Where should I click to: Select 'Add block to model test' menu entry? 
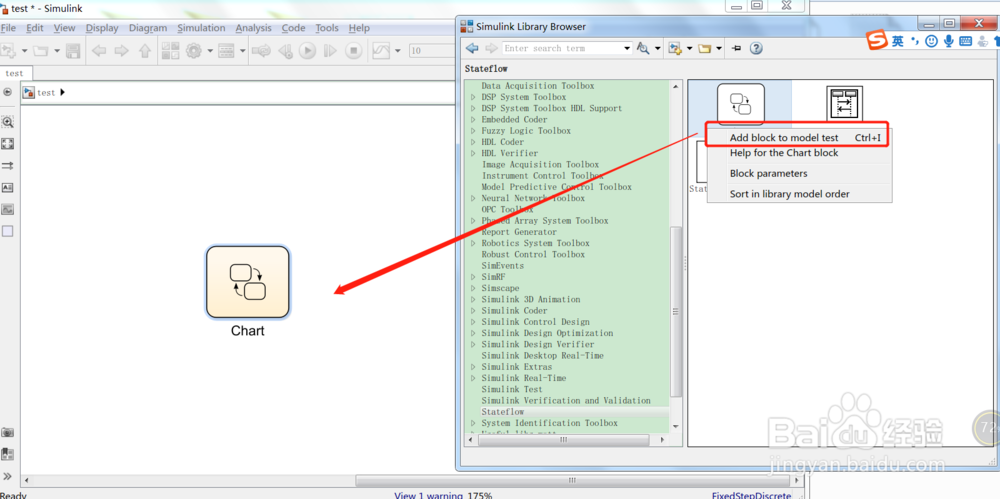pos(798,137)
